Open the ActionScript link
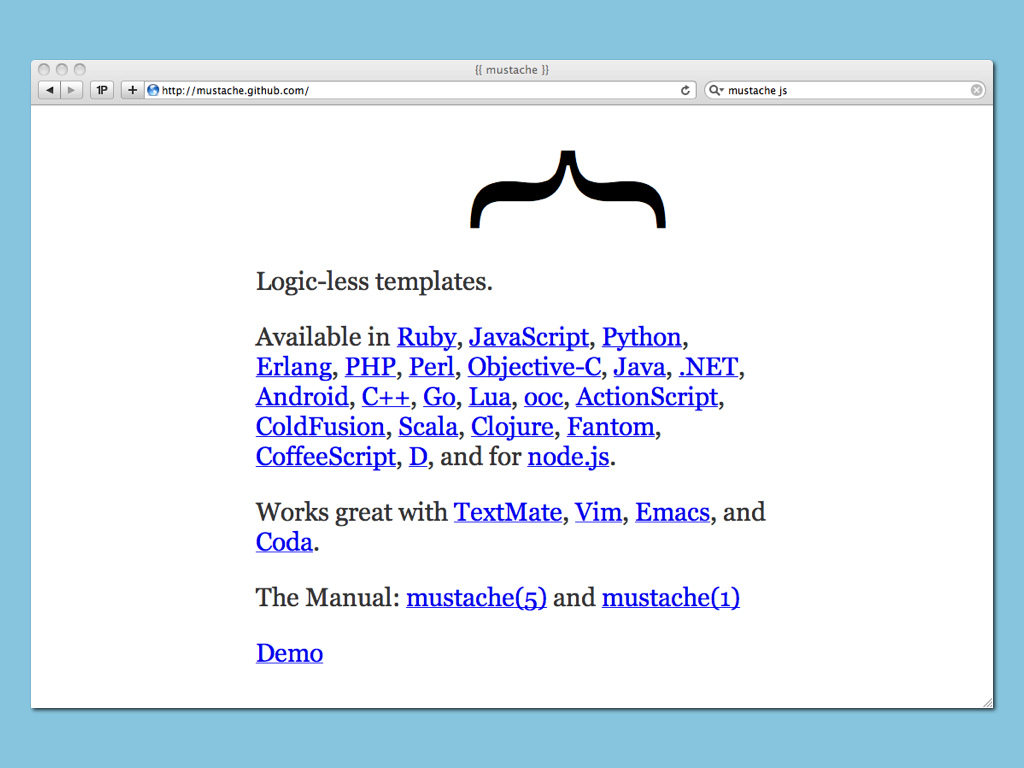The width and height of the screenshot is (1024, 768). [x=647, y=397]
